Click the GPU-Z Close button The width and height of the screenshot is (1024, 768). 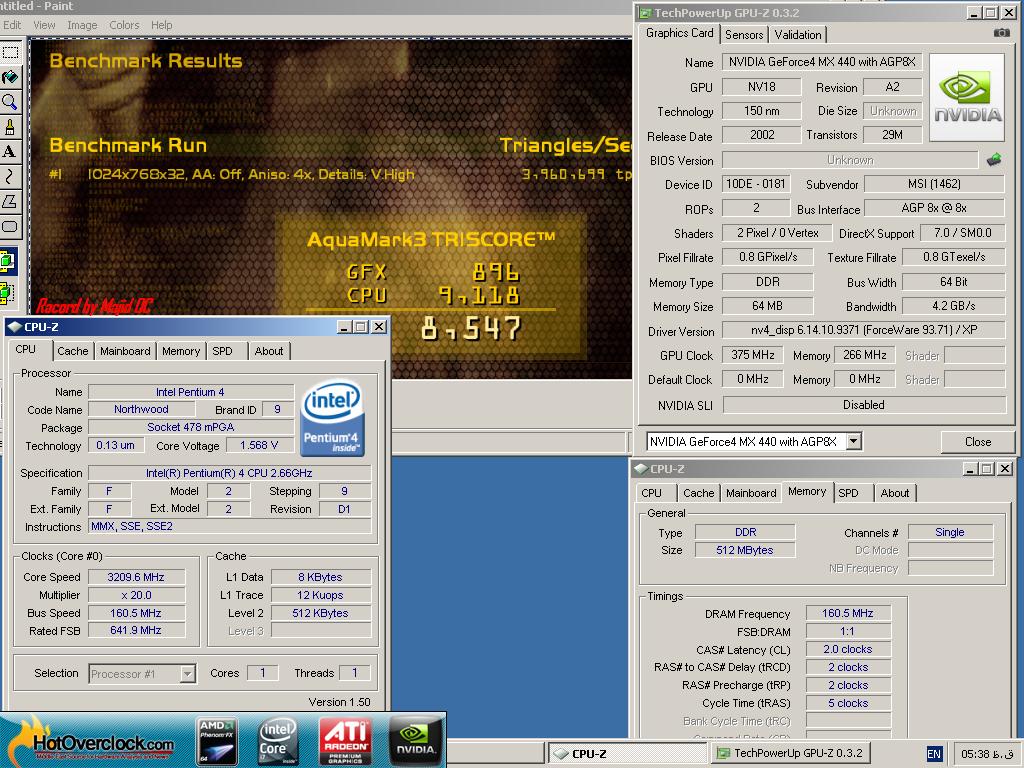pos(978,442)
